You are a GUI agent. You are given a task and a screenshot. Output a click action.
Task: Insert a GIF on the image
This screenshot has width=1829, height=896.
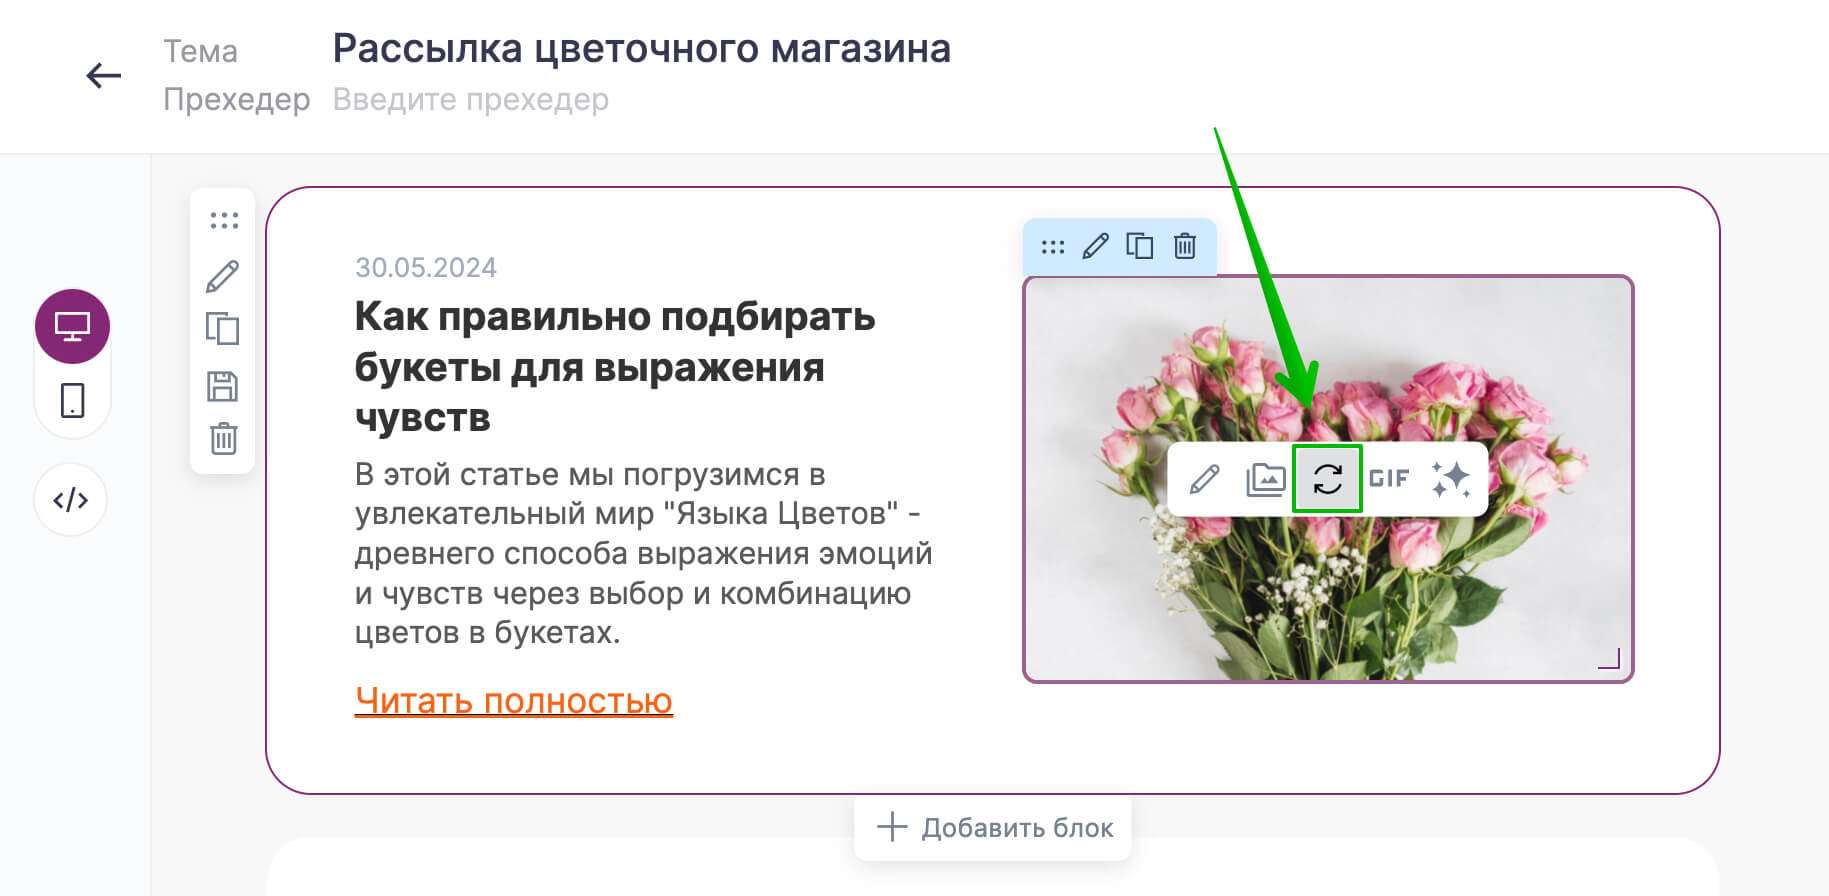[x=1389, y=479]
